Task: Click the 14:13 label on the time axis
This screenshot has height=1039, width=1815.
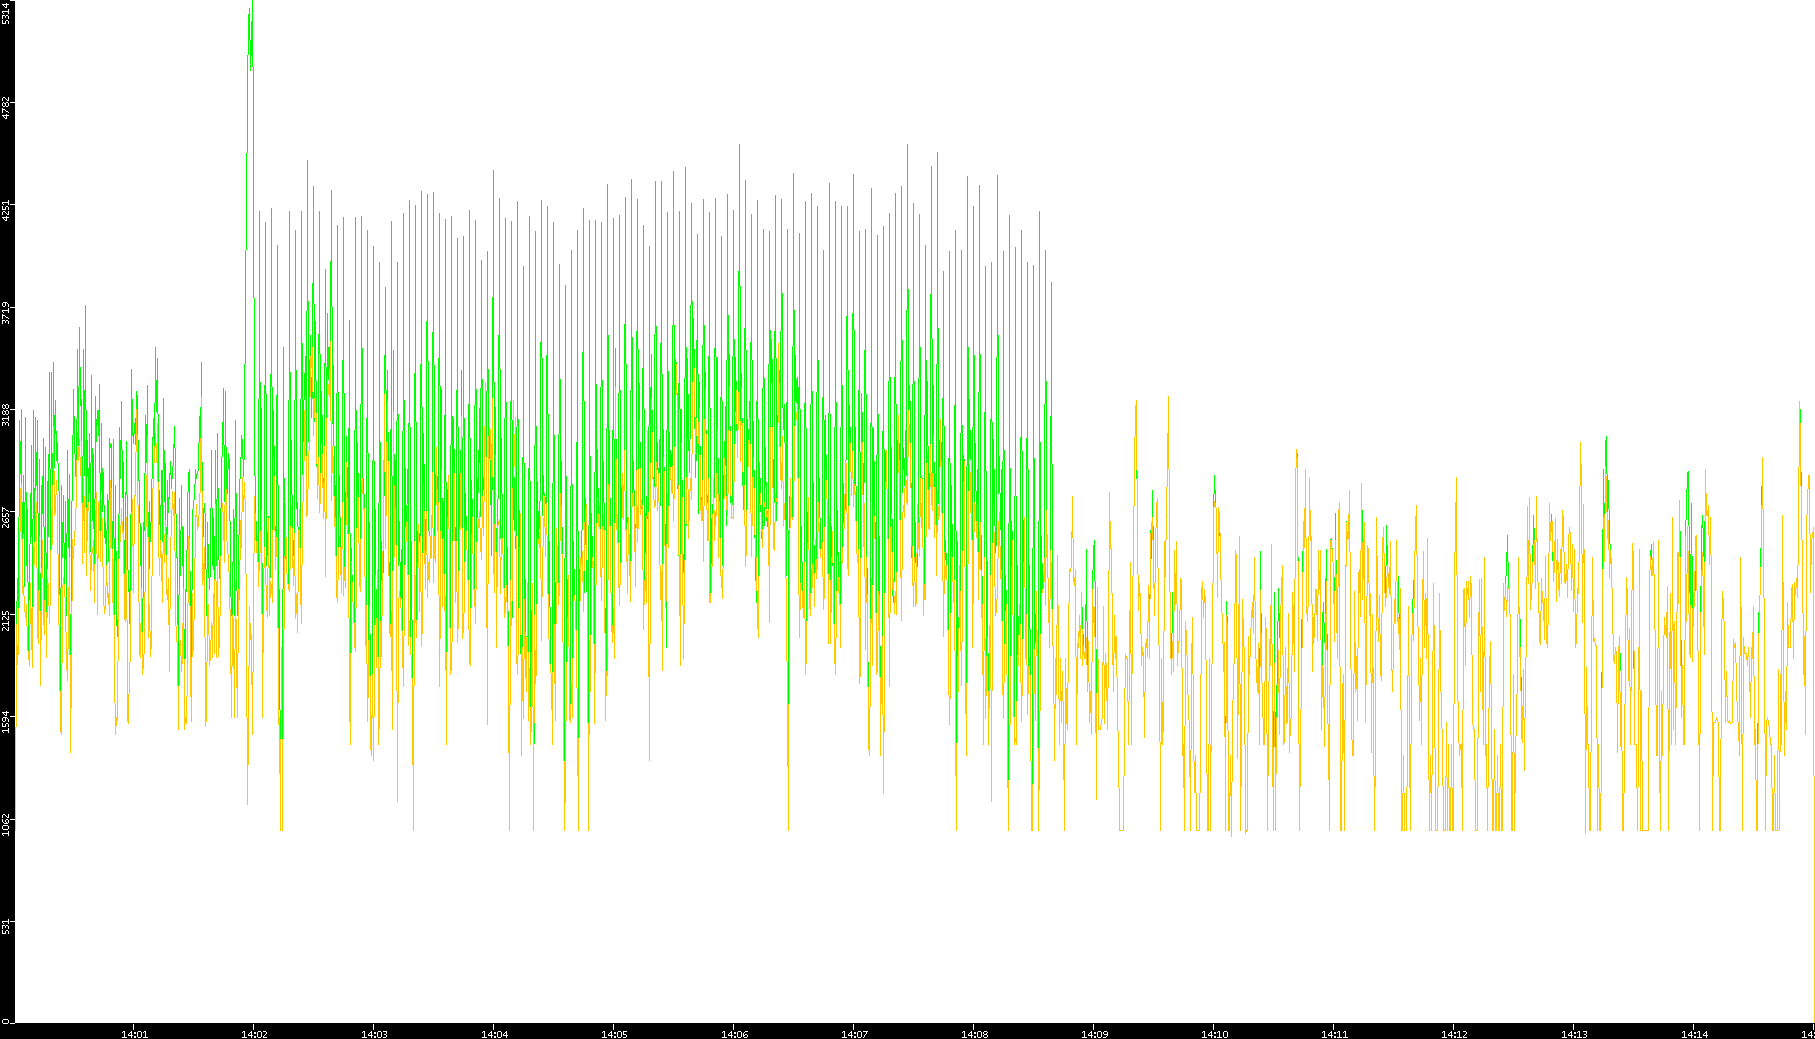Action: point(1574,1034)
